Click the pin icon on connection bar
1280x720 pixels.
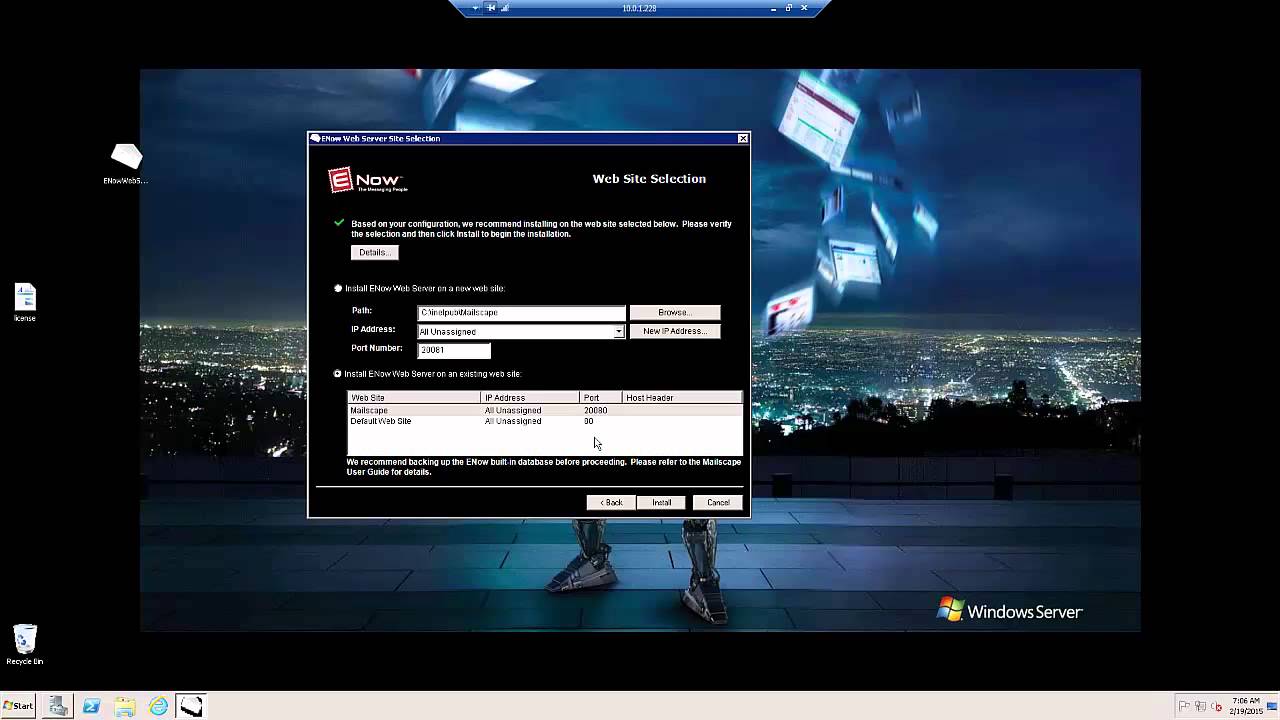tap(491, 8)
